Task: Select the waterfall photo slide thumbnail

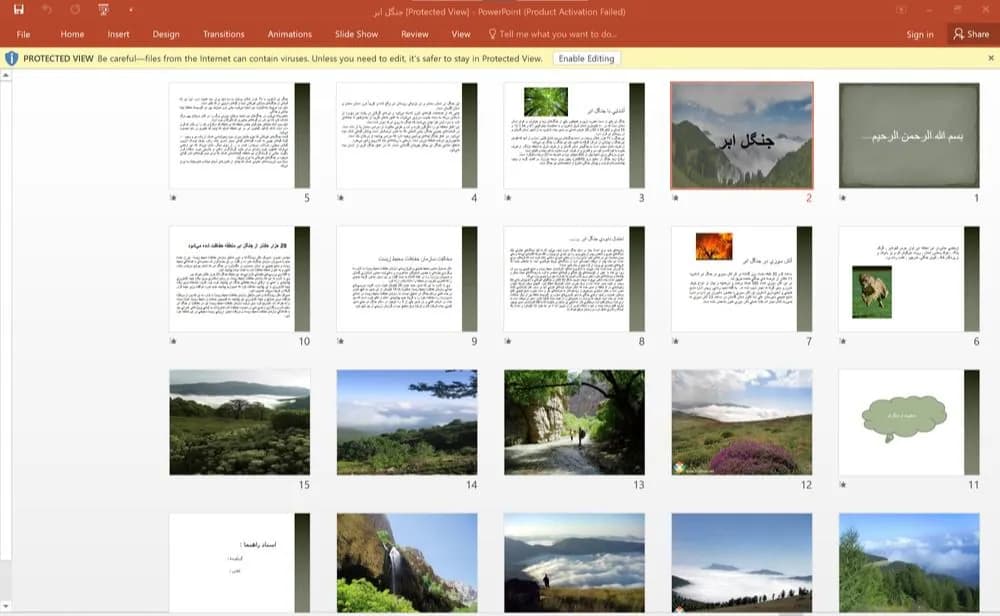Action: pos(407,563)
